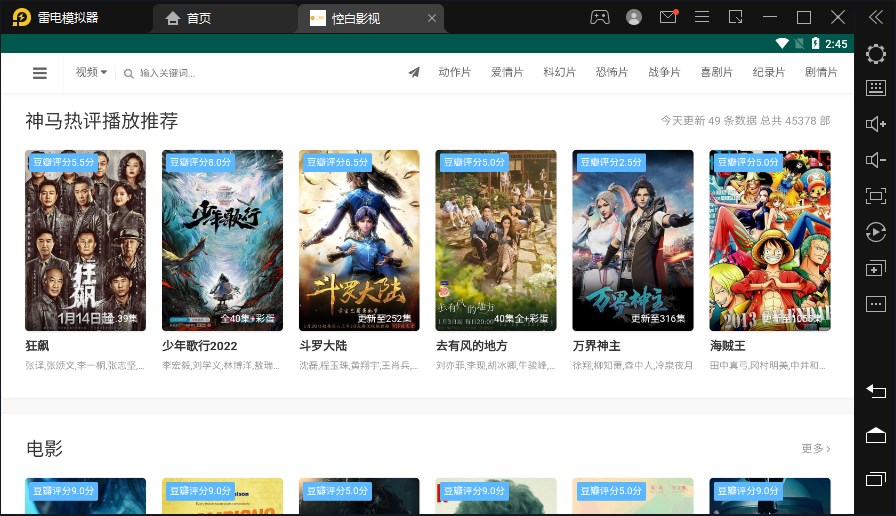Click the Android back arrow icon
The height and width of the screenshot is (516, 896).
[875, 391]
